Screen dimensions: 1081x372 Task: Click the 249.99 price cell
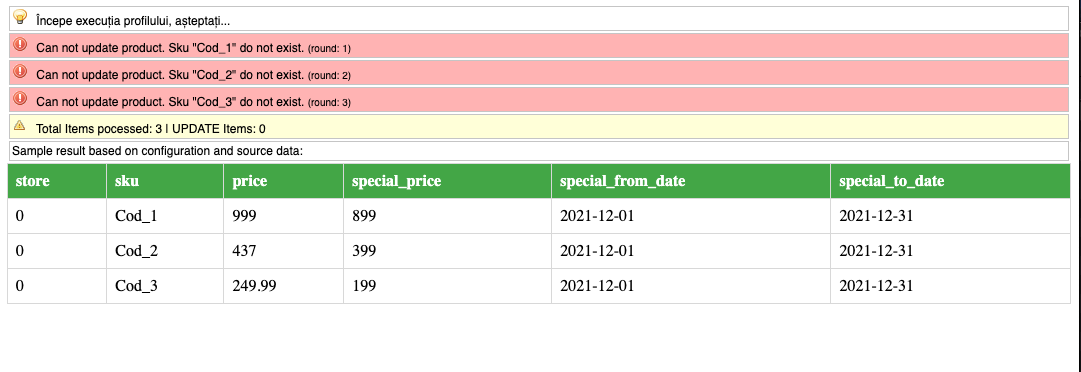pyautogui.click(x=283, y=286)
